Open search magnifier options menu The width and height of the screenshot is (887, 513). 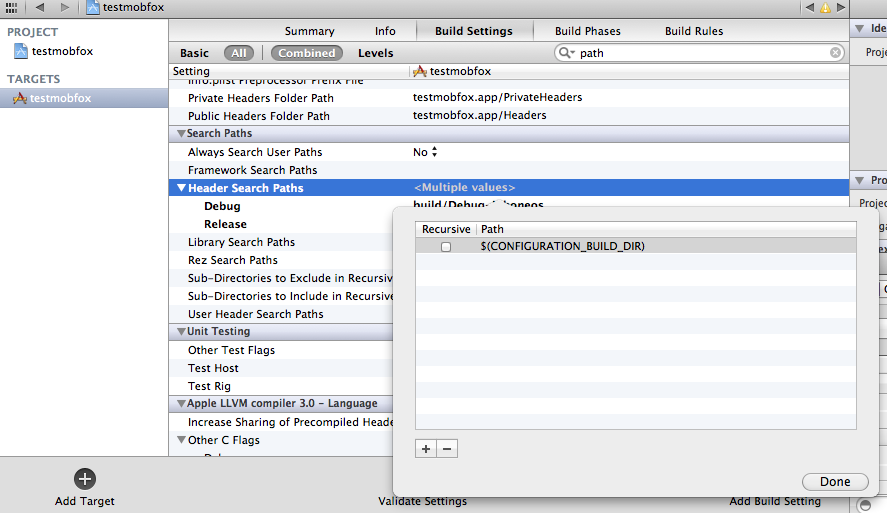(566, 53)
